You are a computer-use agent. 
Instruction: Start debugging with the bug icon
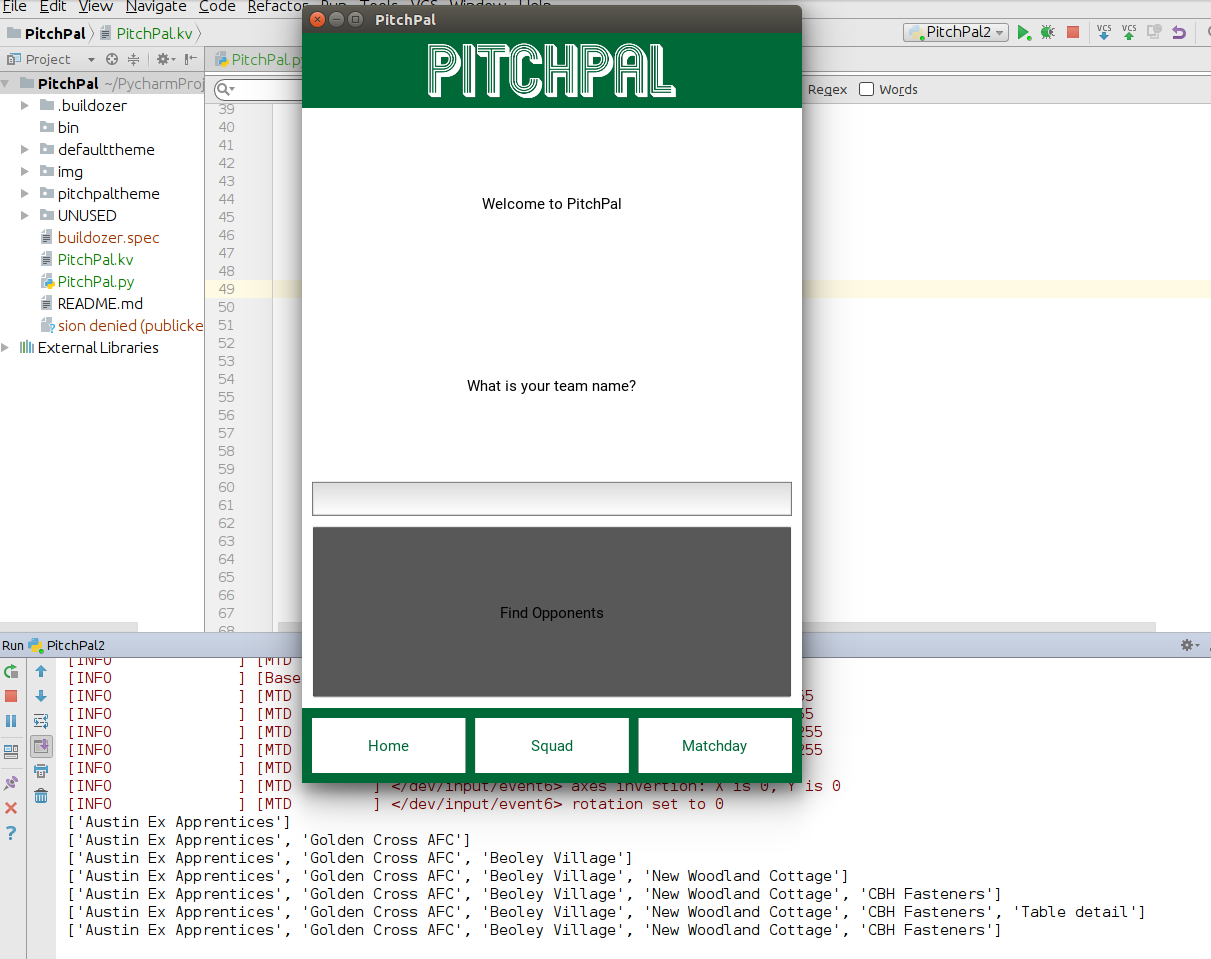click(x=1047, y=32)
